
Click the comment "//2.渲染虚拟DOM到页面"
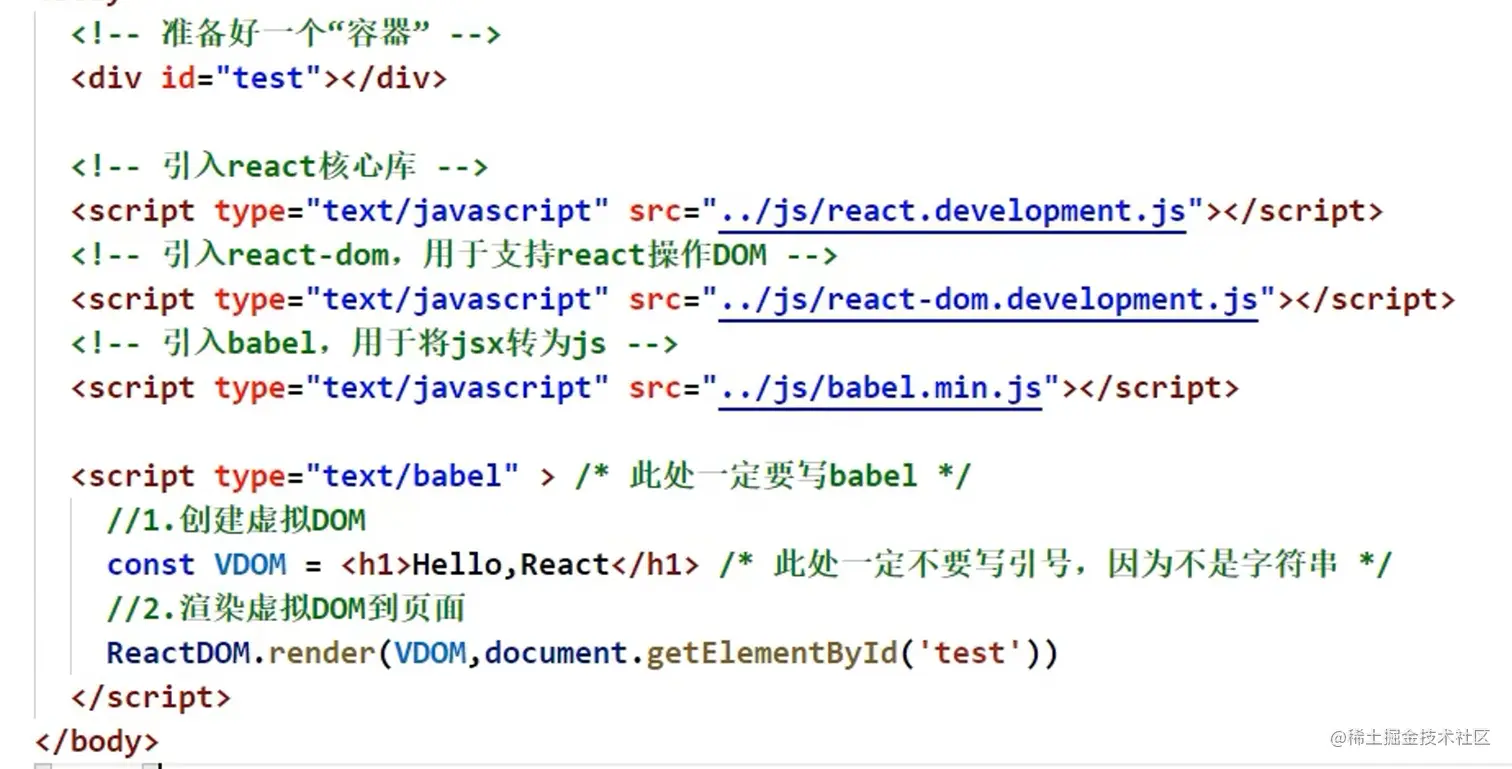[x=286, y=608]
